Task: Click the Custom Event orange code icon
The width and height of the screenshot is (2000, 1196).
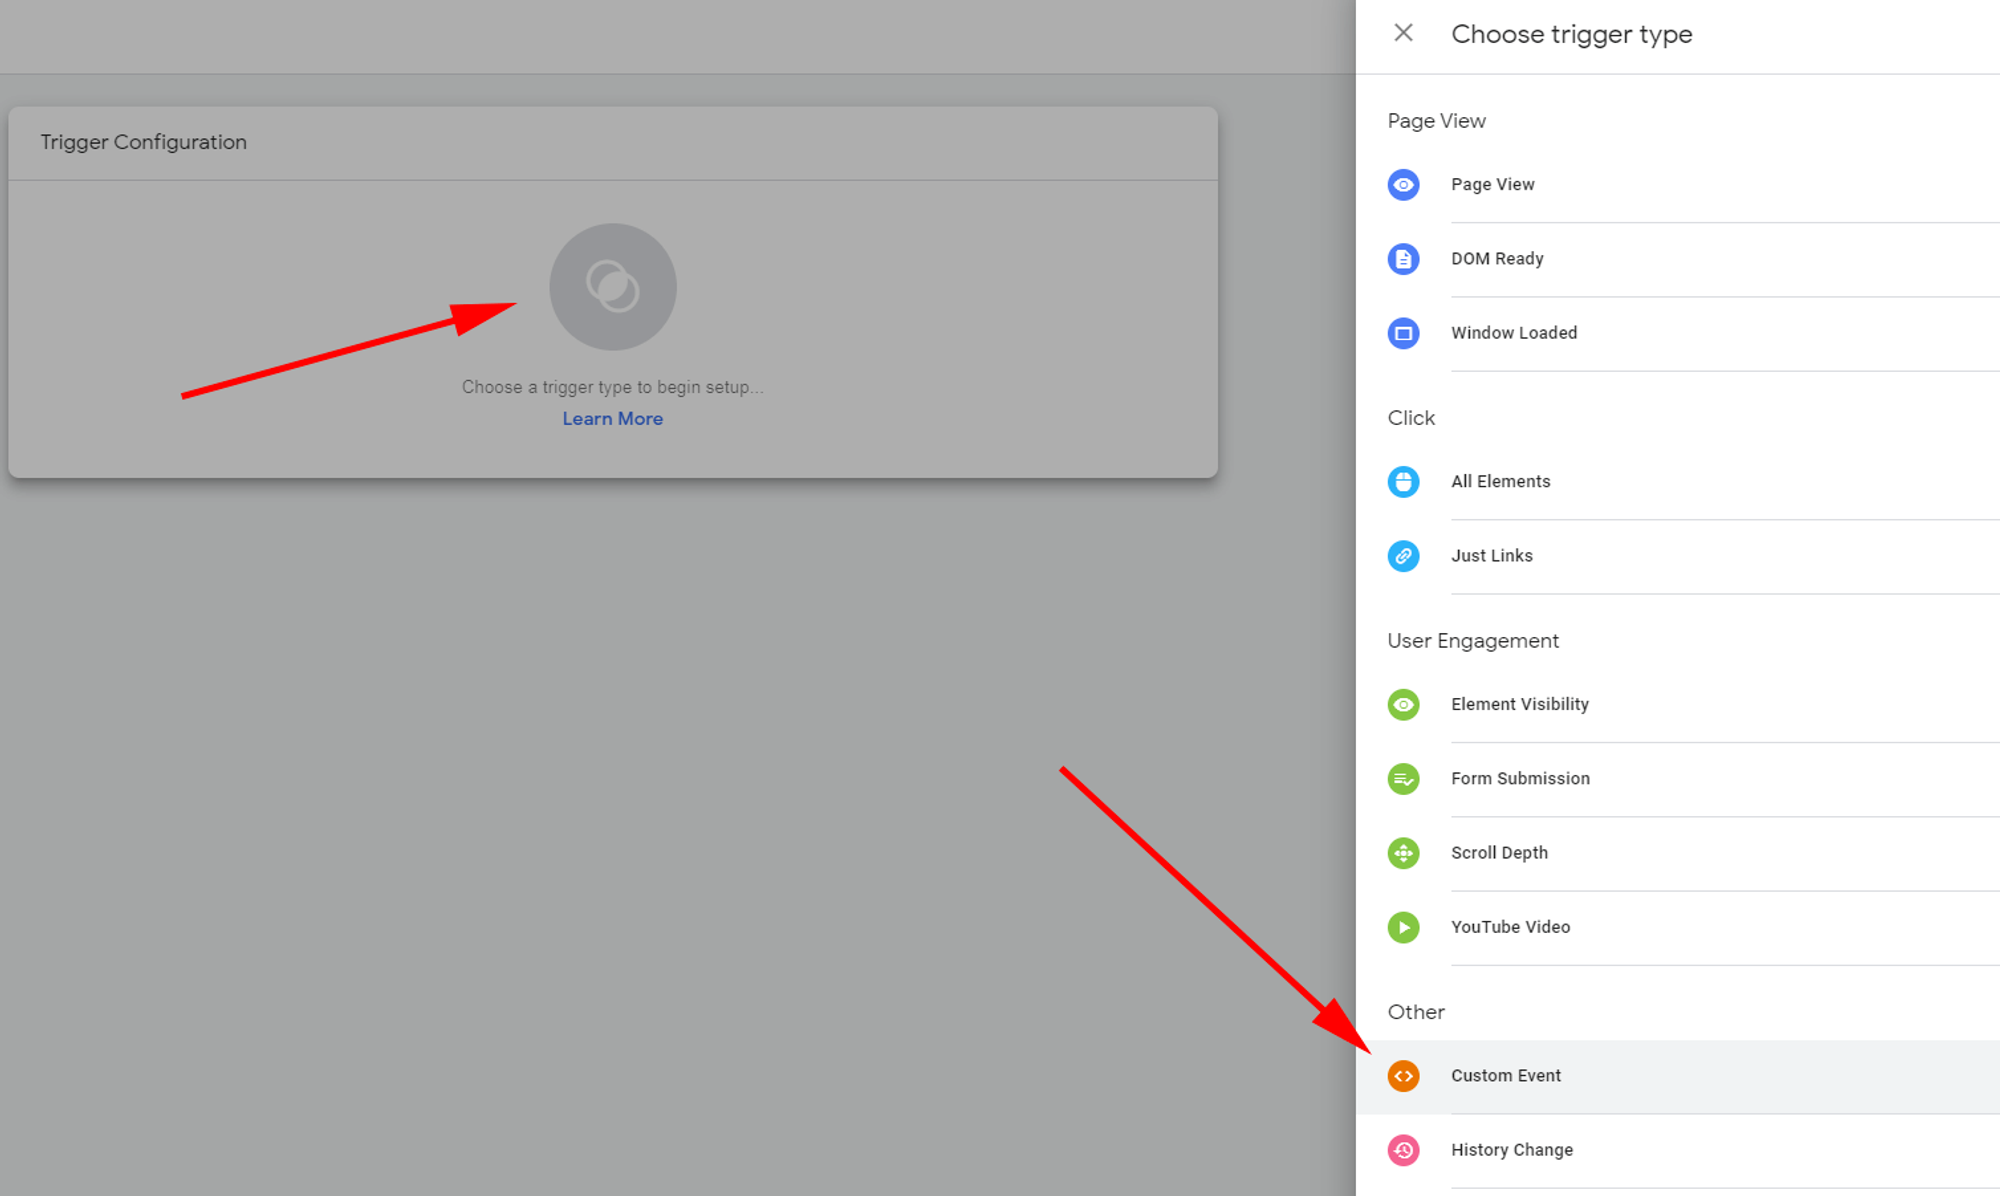Action: pyautogui.click(x=1403, y=1076)
